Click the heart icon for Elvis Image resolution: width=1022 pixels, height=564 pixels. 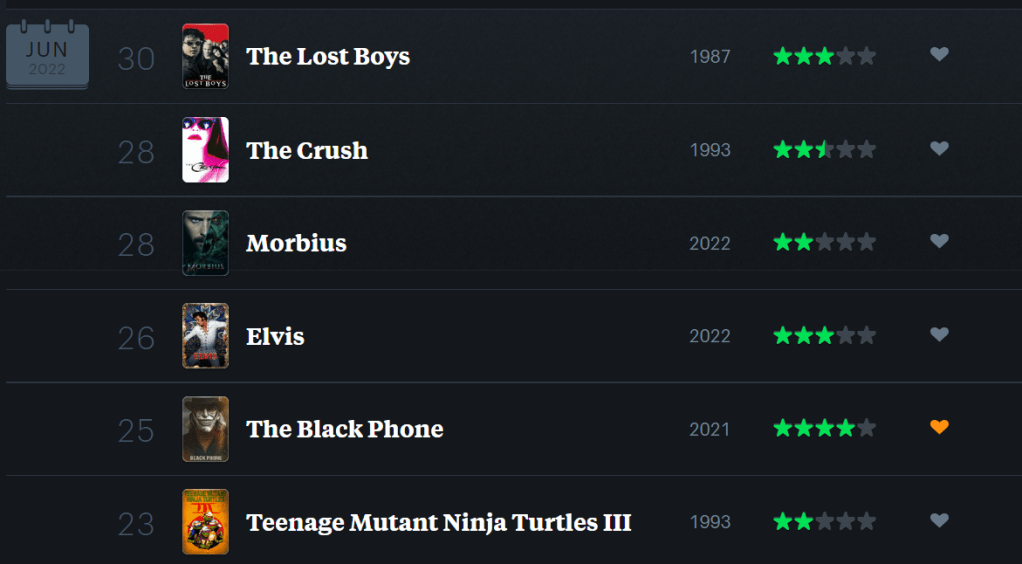[939, 334]
